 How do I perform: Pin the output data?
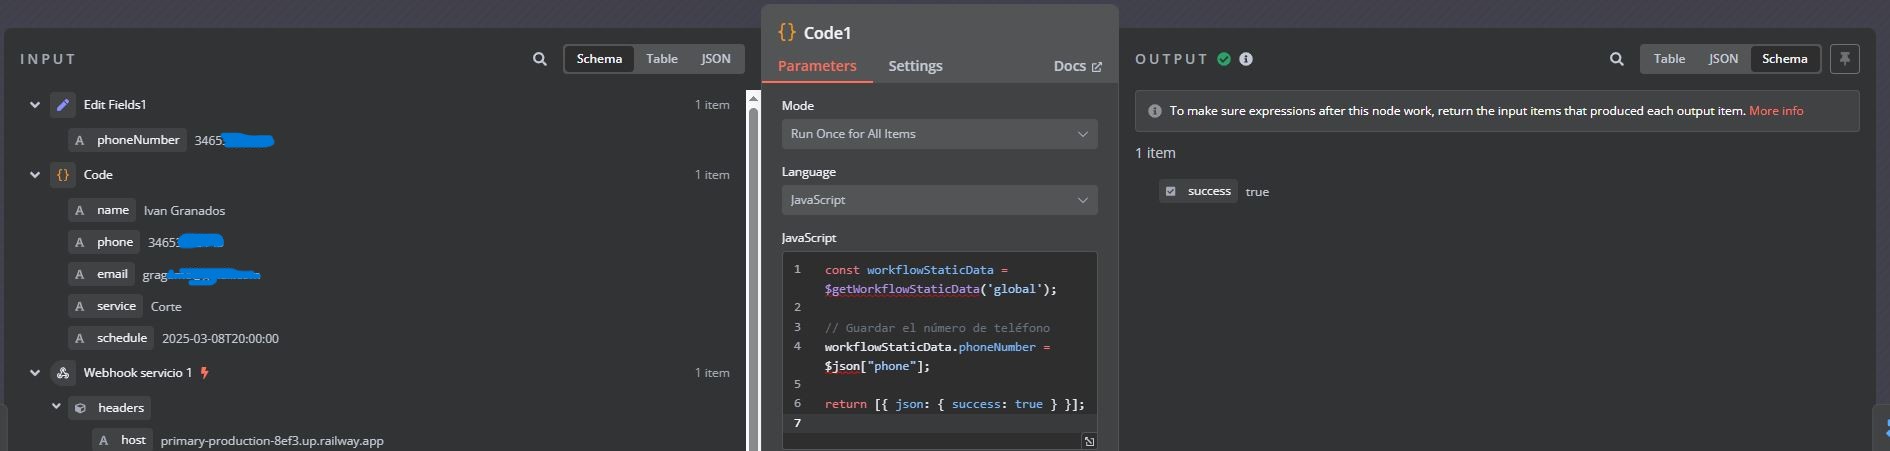(1844, 59)
